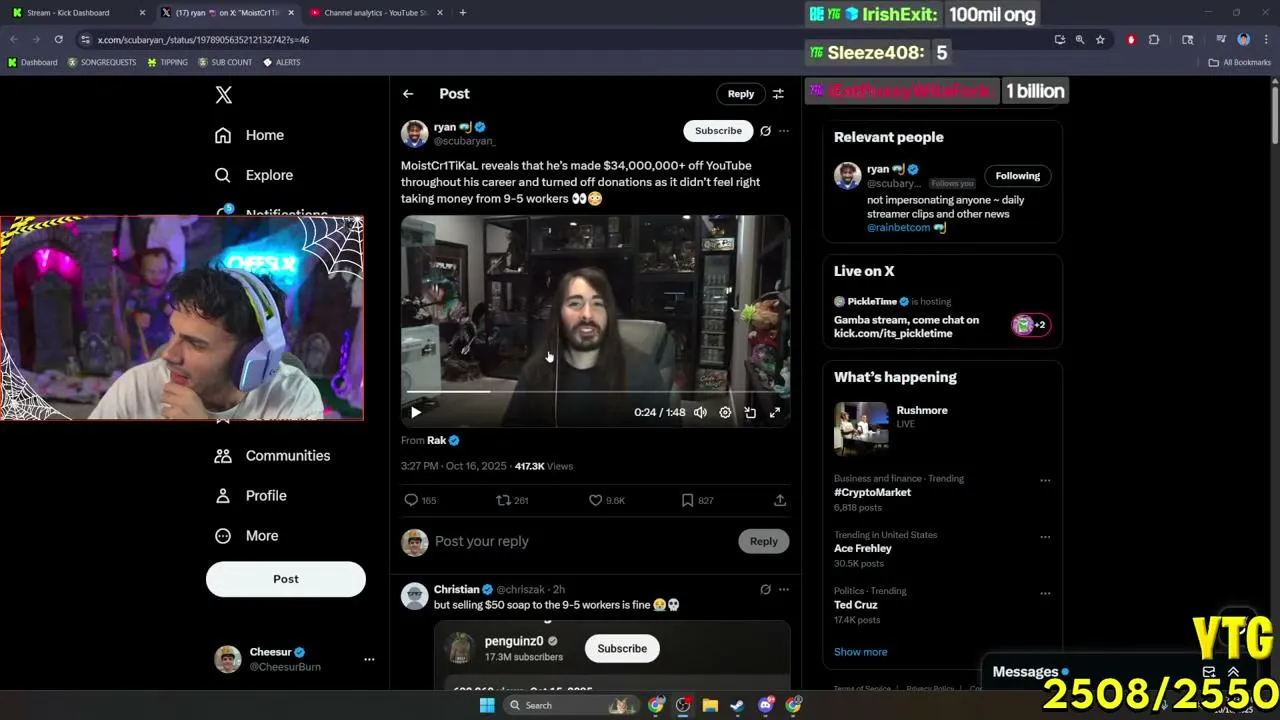Open the Rushmore live event thumbnail
The height and width of the screenshot is (720, 1280).
pyautogui.click(x=861, y=428)
